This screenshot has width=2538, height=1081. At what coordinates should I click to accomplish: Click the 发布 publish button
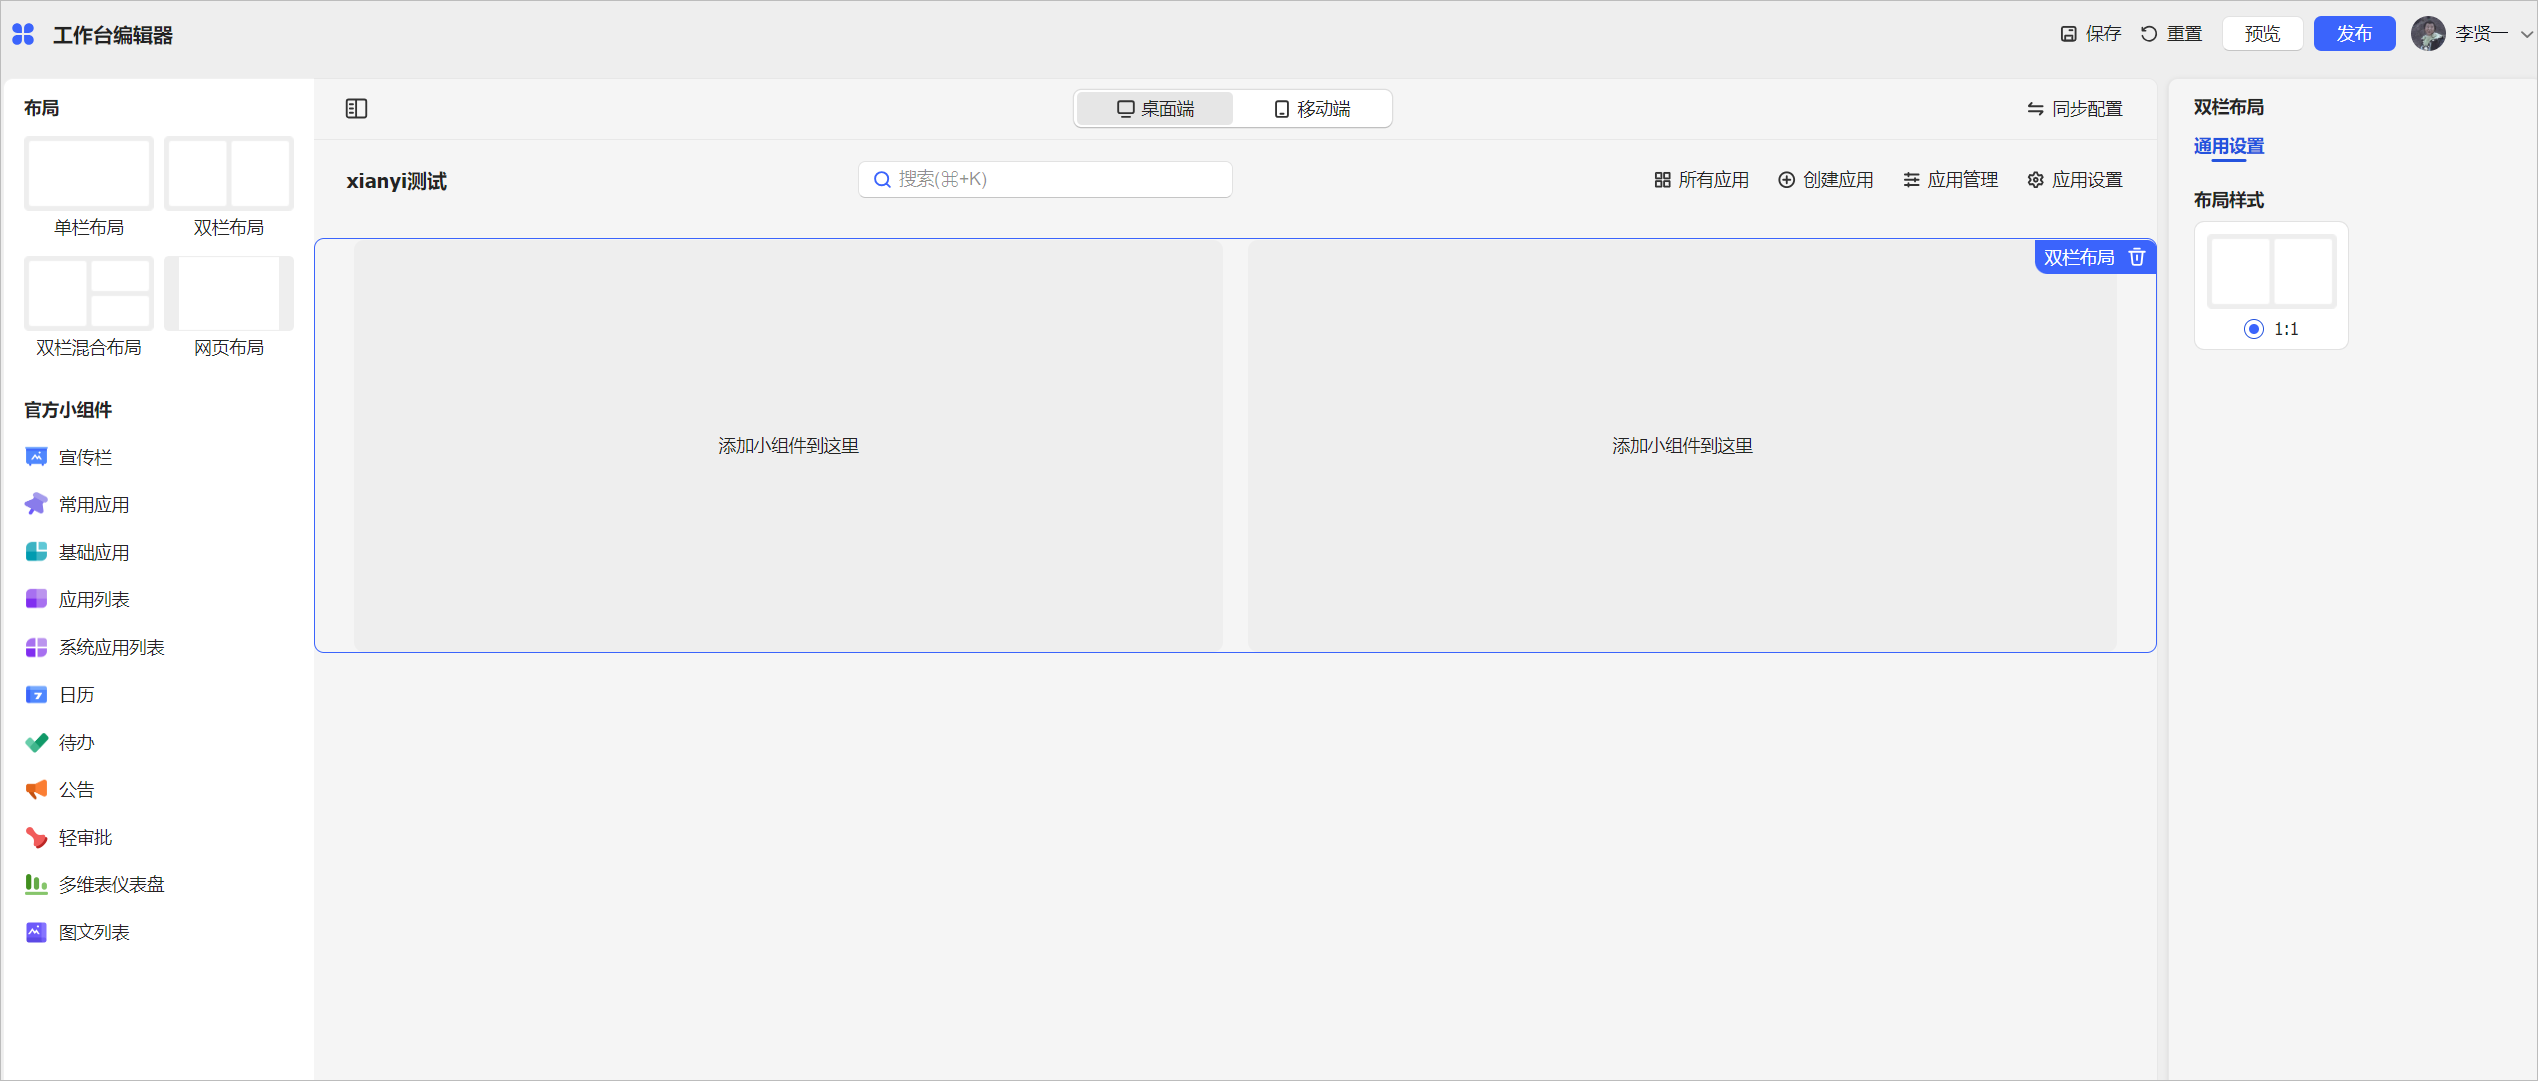tap(2353, 34)
